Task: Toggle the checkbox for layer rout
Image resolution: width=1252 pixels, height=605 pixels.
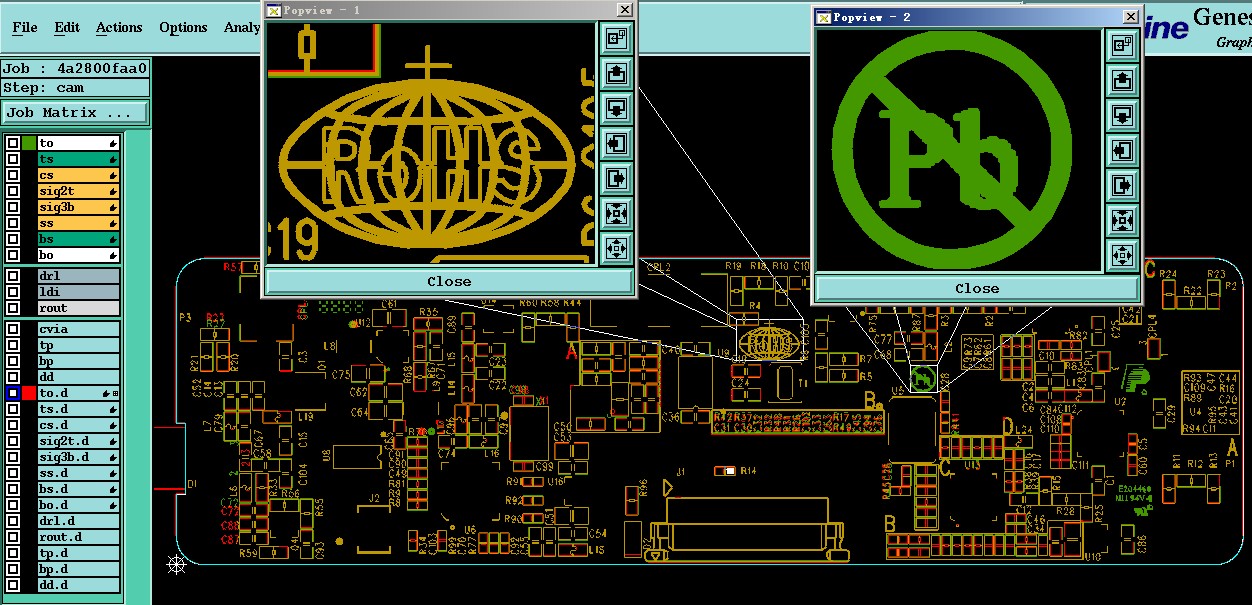Action: [x=13, y=308]
